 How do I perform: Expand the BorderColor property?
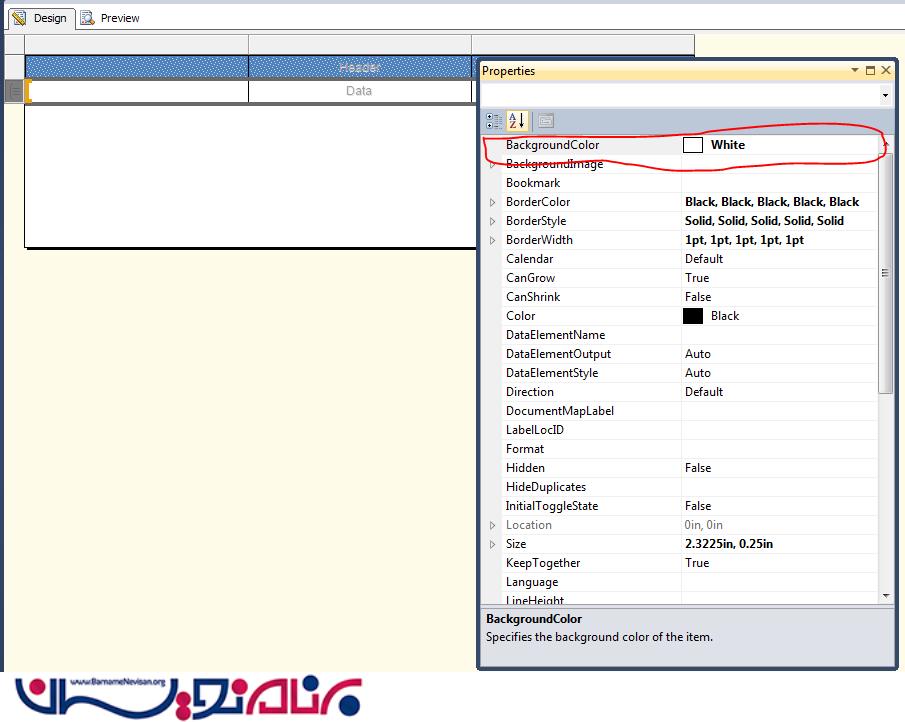(492, 202)
